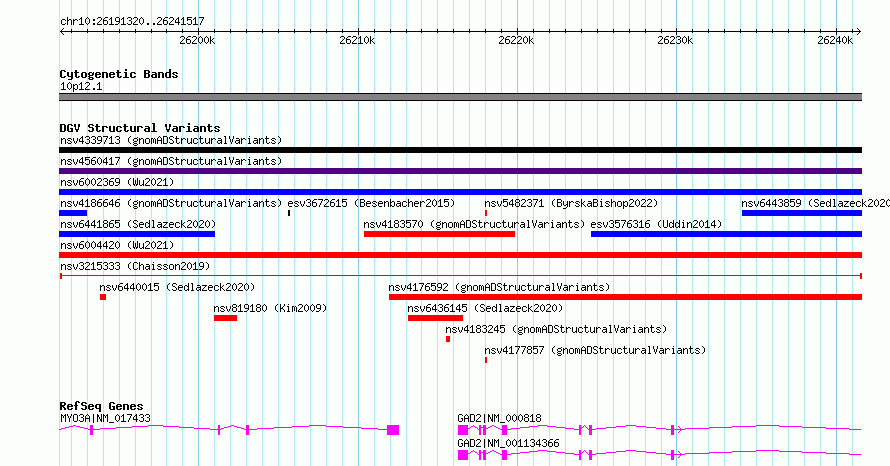Click the nsv4339713 black variant bar
The image size is (890, 466).
460,150
